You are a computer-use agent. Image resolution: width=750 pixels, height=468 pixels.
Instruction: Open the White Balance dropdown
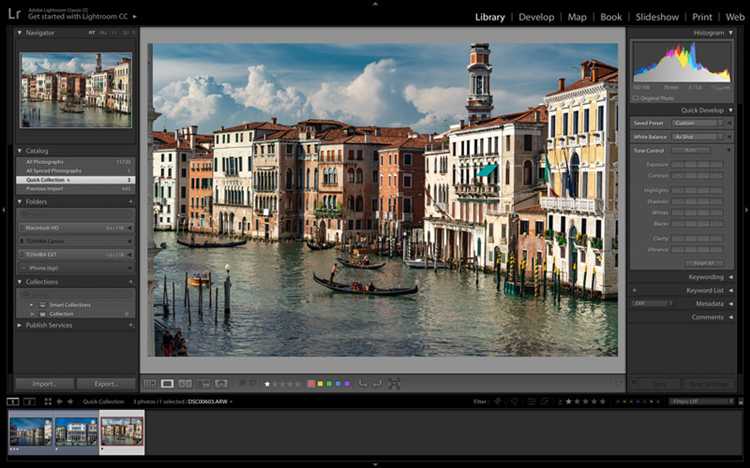coord(699,137)
